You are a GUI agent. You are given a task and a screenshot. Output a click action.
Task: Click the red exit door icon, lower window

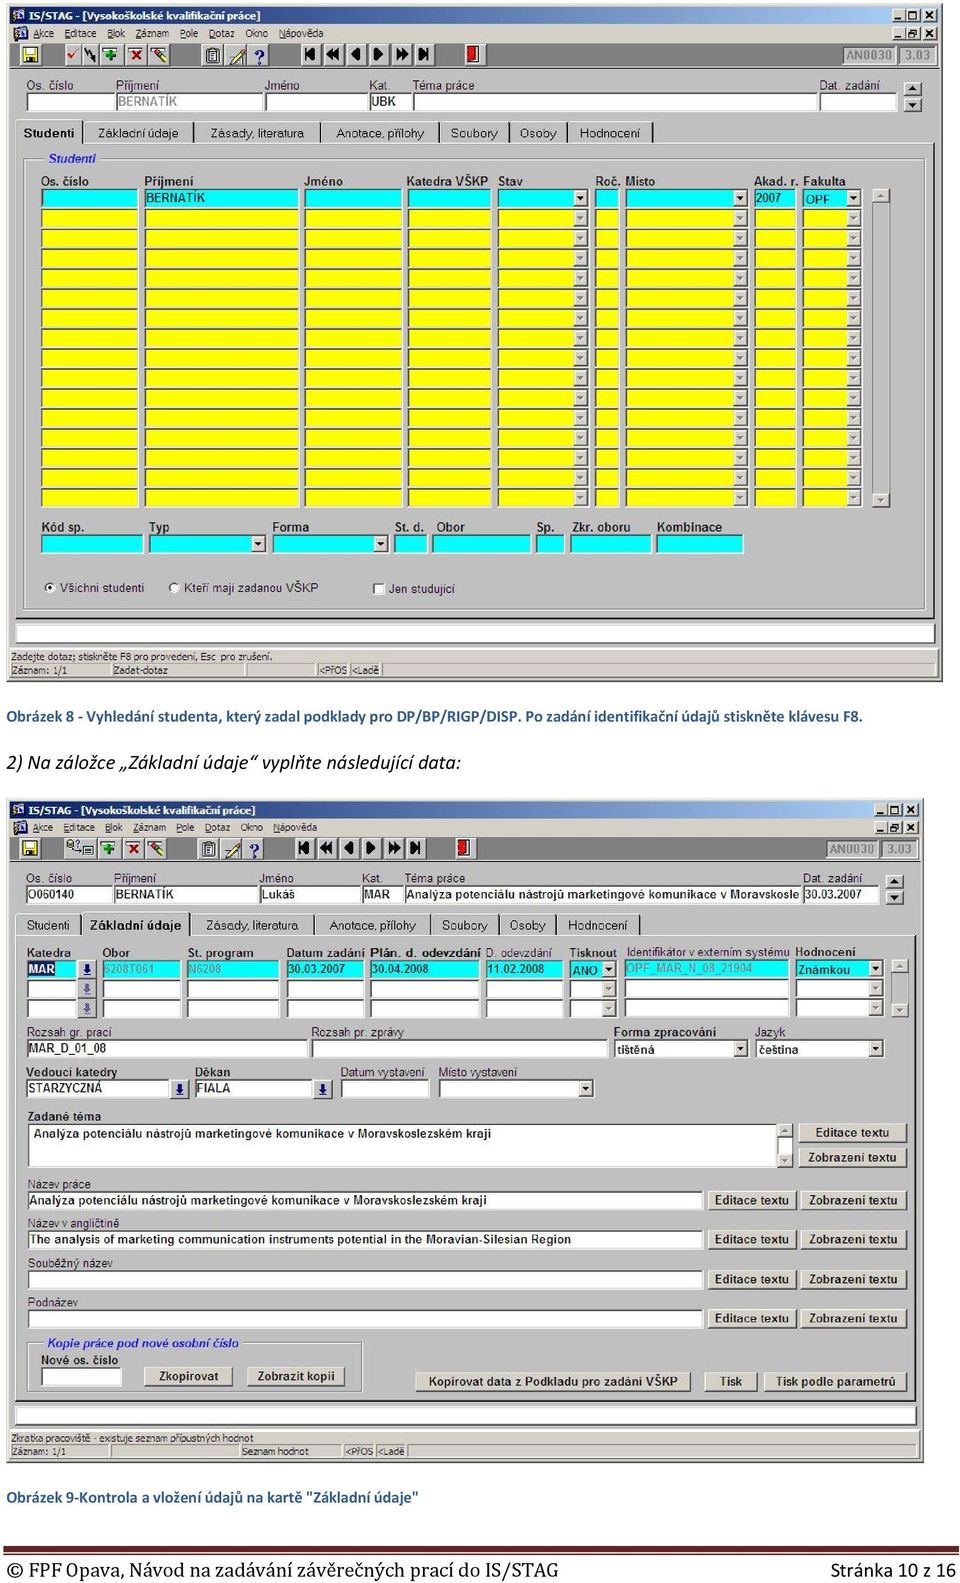[463, 848]
